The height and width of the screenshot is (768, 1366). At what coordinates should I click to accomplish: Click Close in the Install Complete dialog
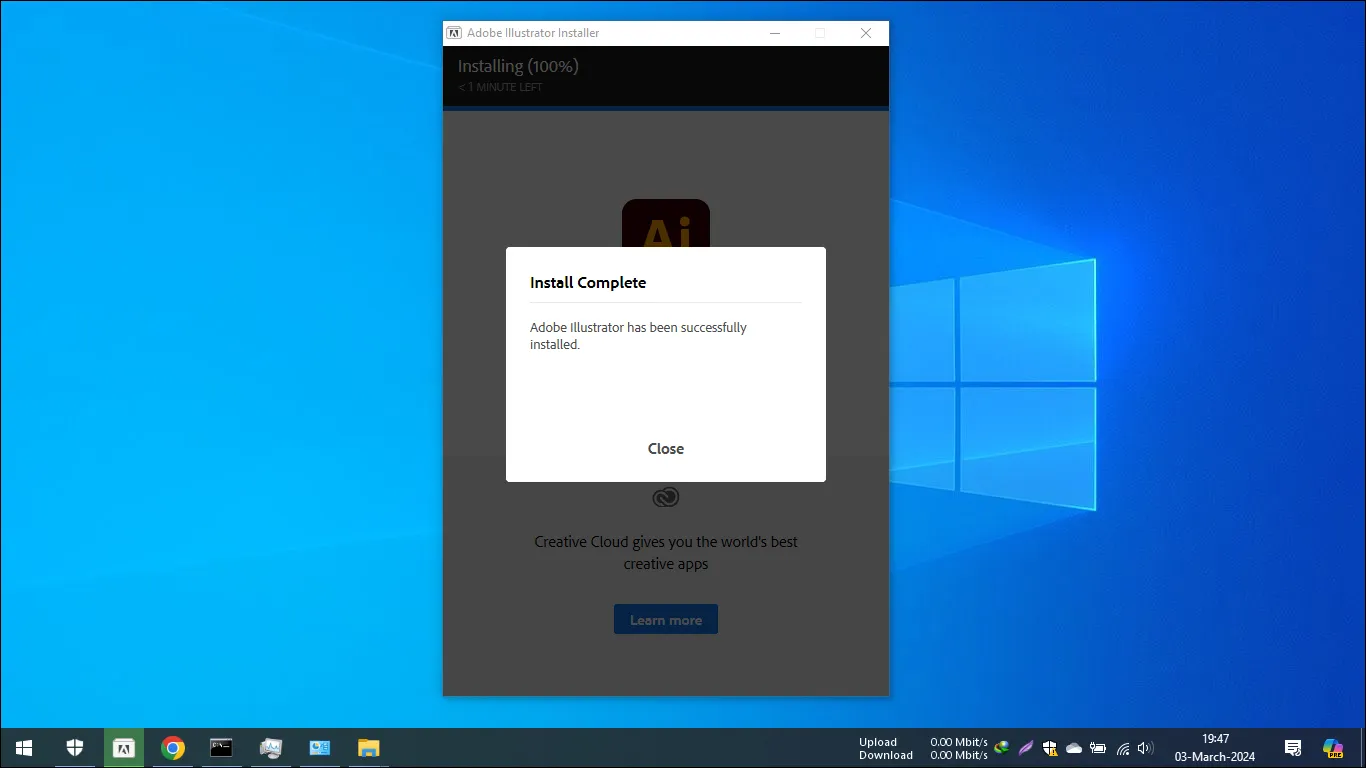tap(665, 449)
